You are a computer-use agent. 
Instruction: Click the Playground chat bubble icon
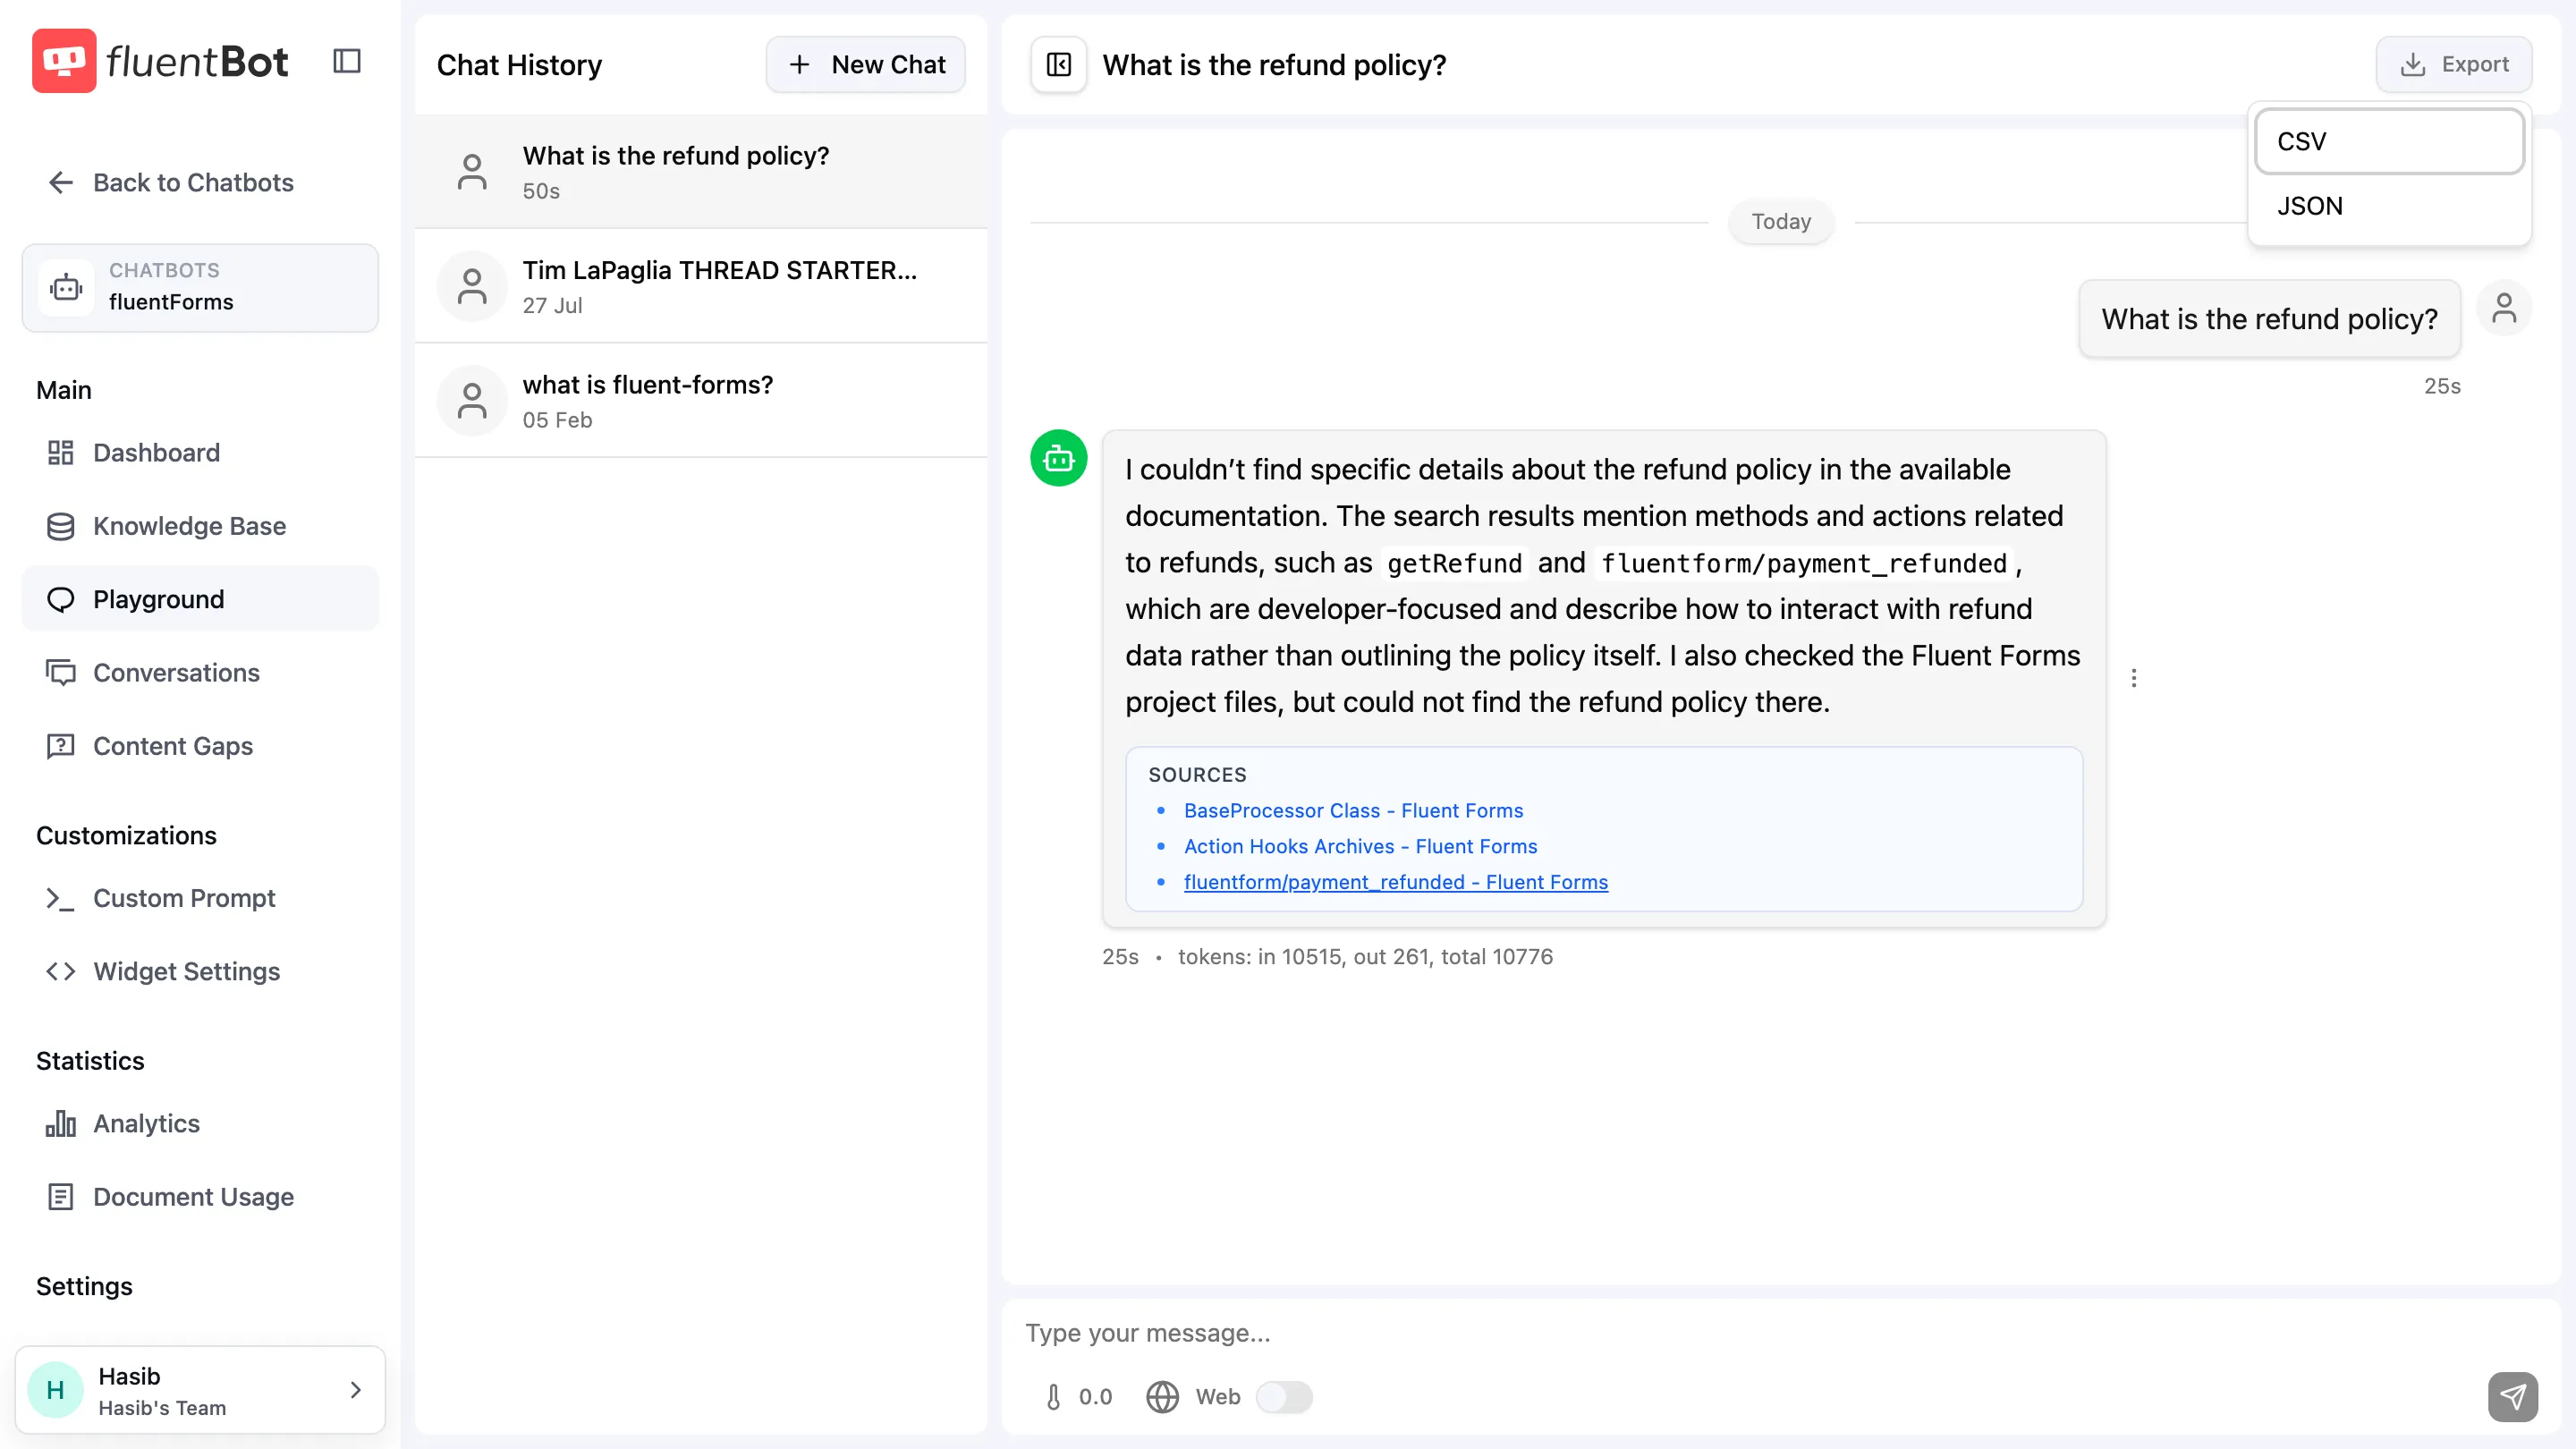pos(61,599)
